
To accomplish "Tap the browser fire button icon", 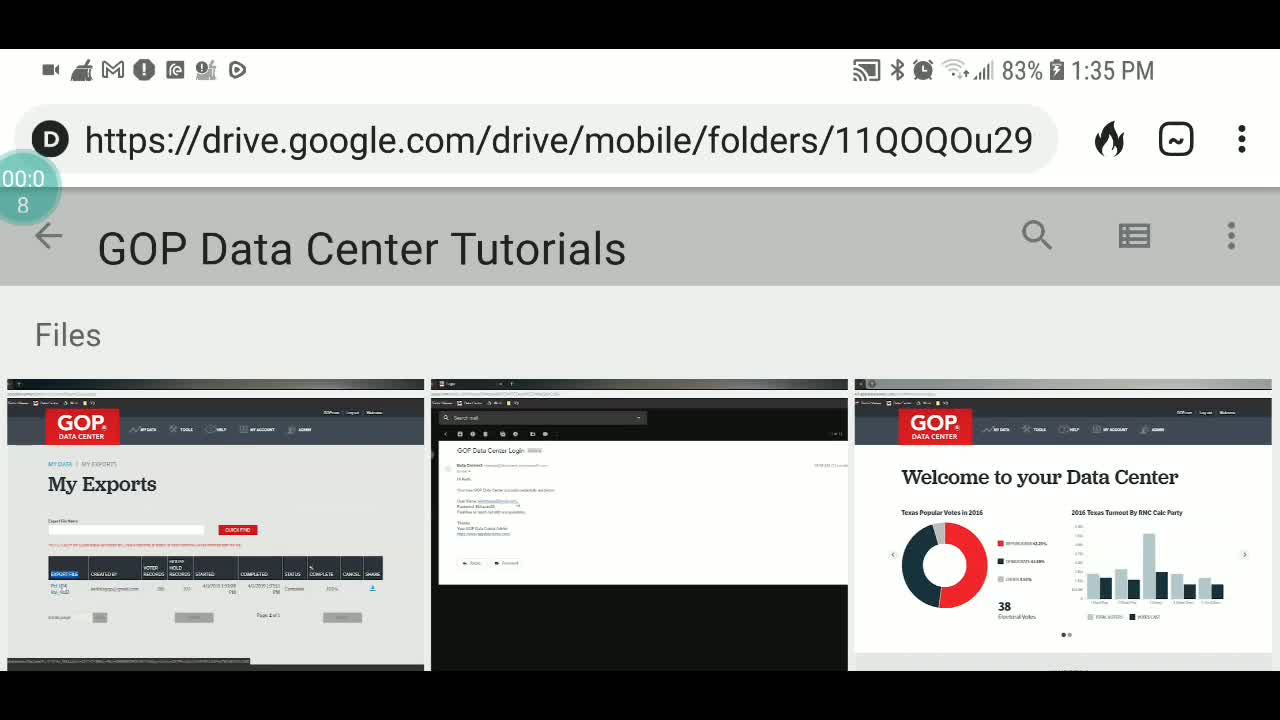I will 1109,140.
